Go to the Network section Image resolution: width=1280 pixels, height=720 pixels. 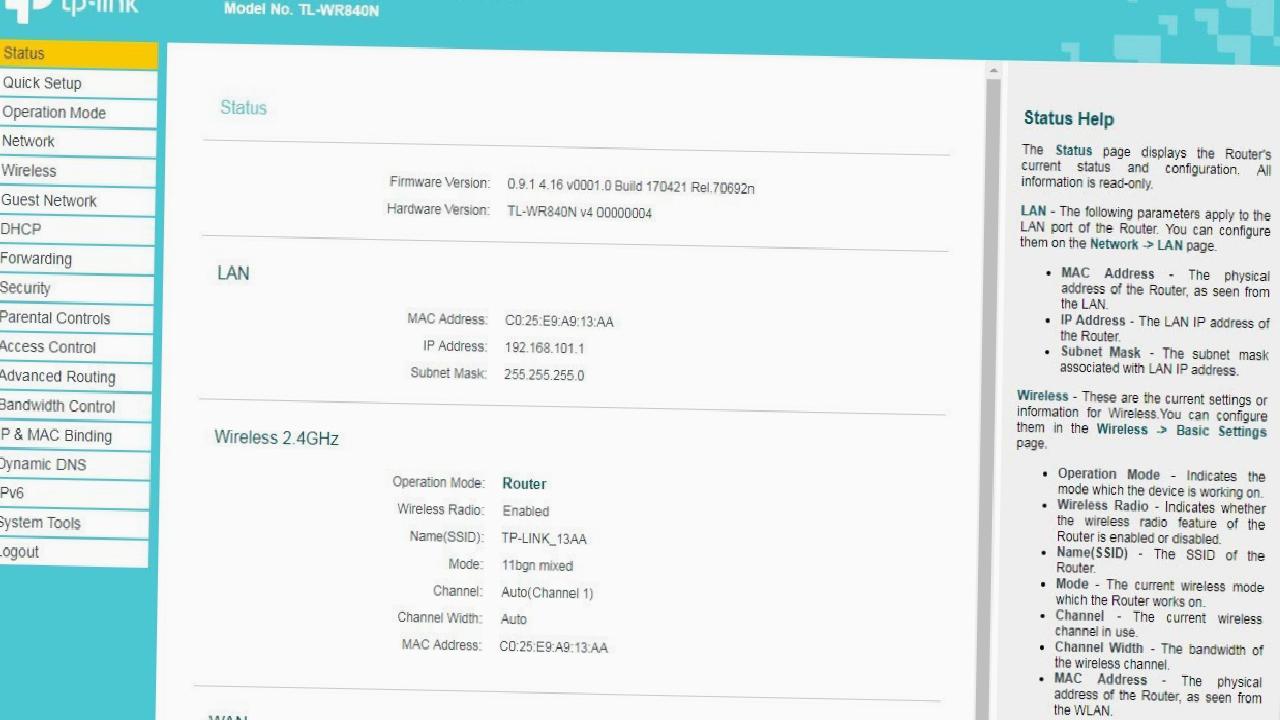click(77, 142)
